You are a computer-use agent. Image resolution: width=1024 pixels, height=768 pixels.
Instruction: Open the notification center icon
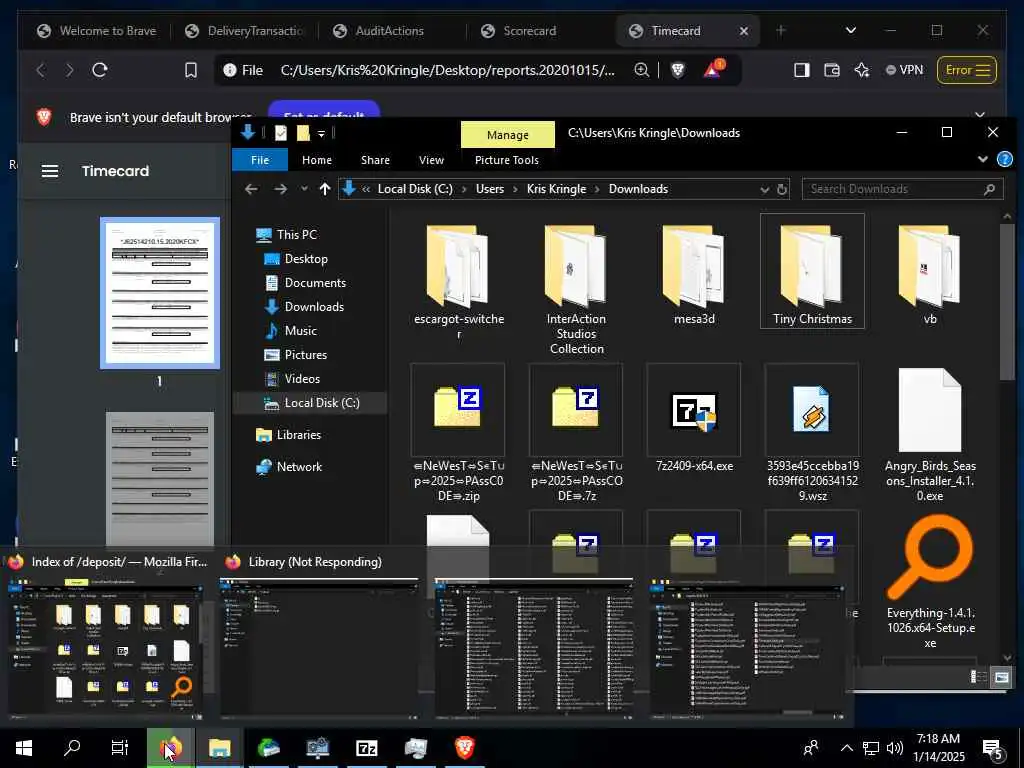pos(993,748)
